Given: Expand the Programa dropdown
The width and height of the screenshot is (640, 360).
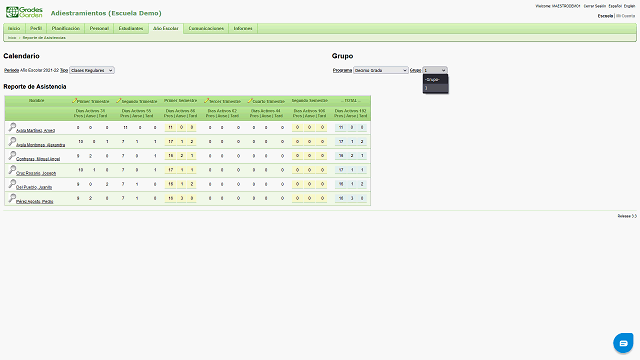Looking at the screenshot, I should (x=380, y=70).
